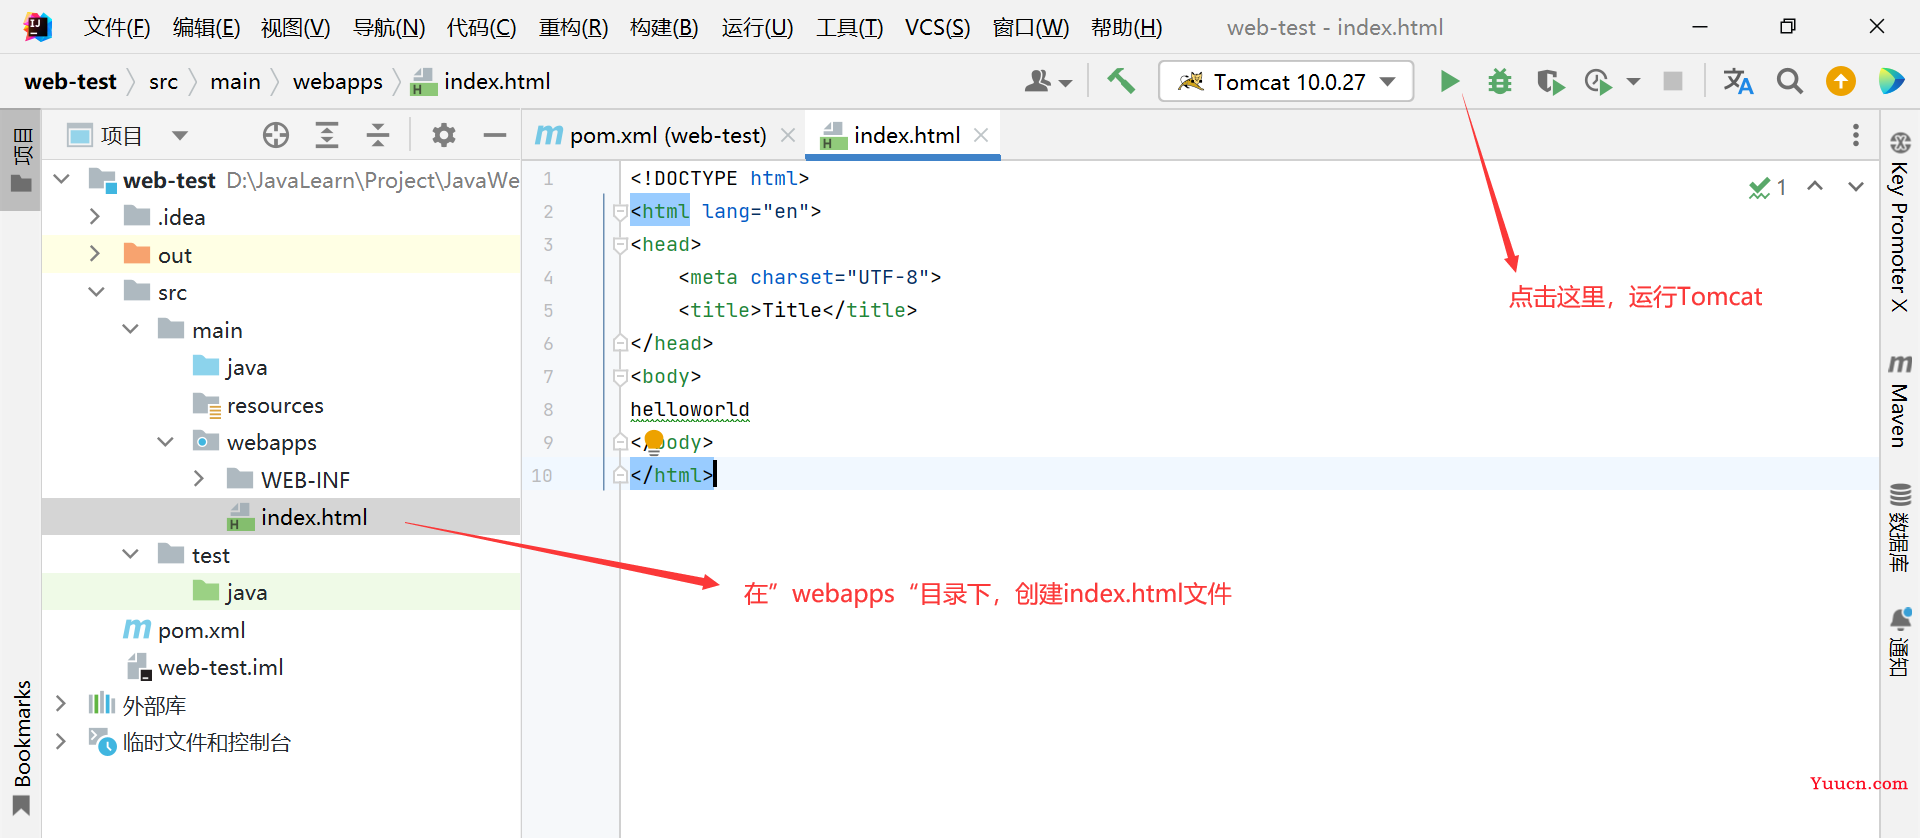
Task: Open the 数据库 database tool window
Action: tap(1900, 527)
